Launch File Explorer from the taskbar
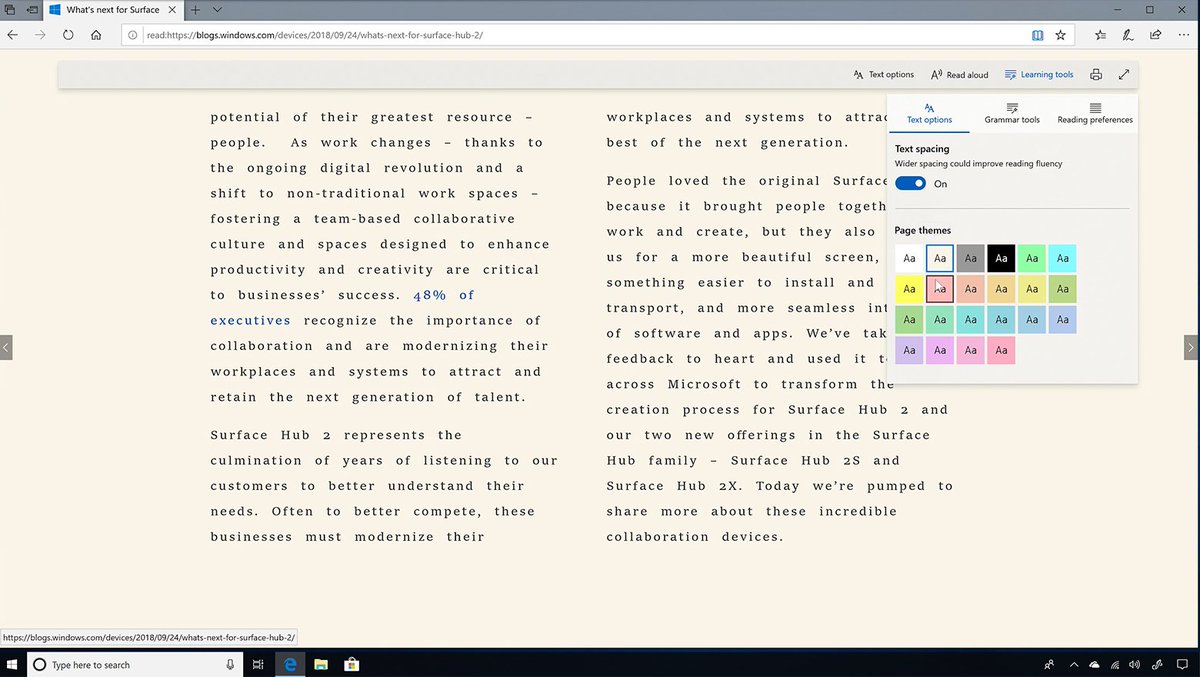This screenshot has width=1200, height=677. [320, 664]
